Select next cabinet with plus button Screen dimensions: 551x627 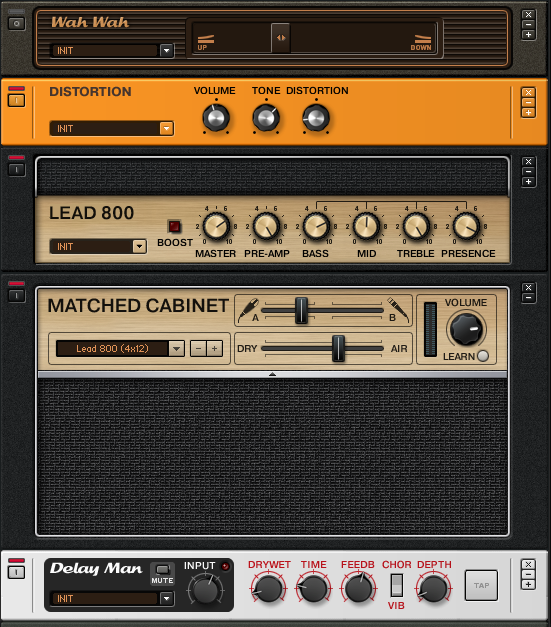pyautogui.click(x=215, y=349)
